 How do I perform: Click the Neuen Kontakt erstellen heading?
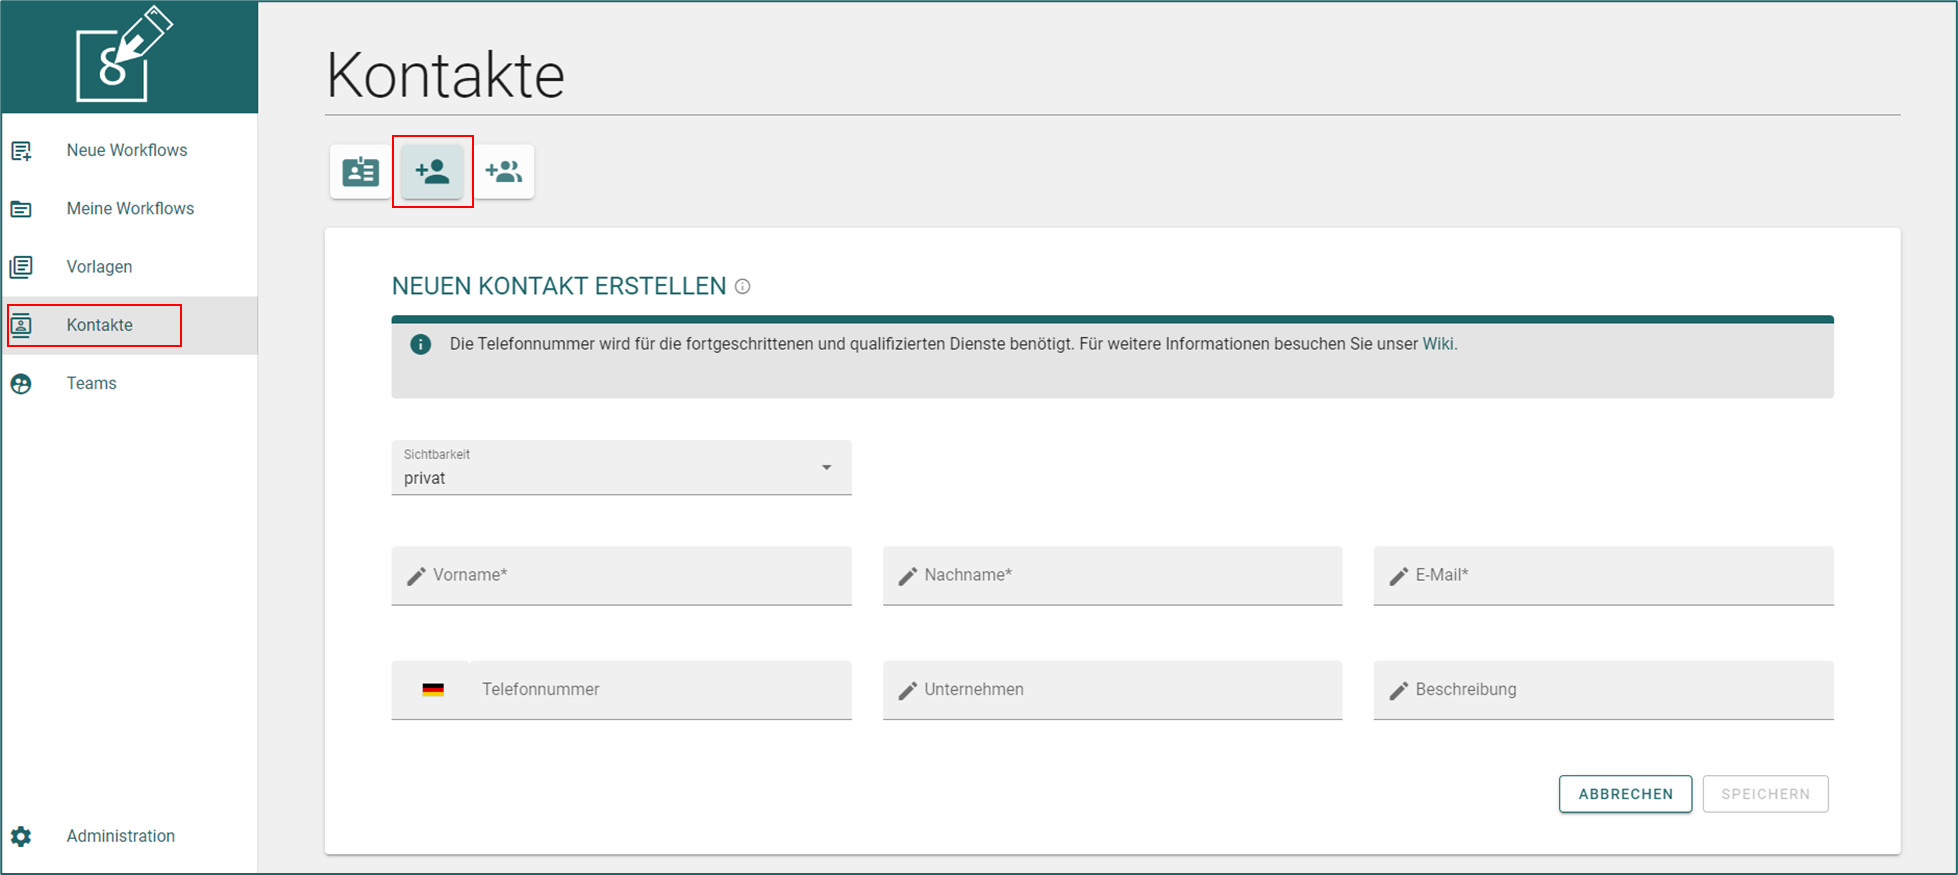[559, 286]
